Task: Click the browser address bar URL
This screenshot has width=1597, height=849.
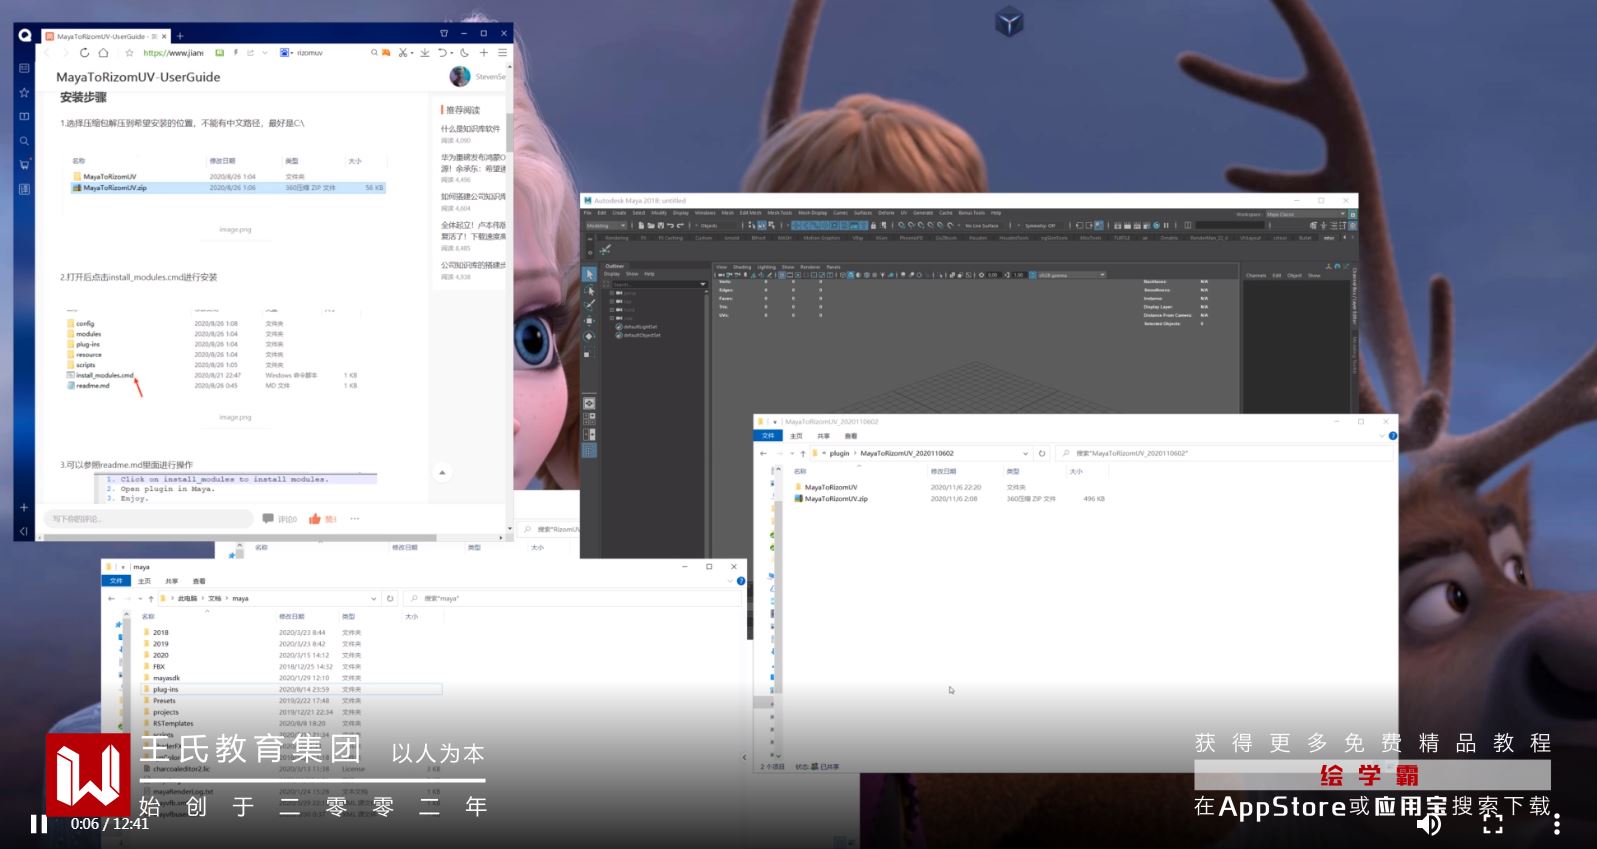Action: (x=173, y=53)
